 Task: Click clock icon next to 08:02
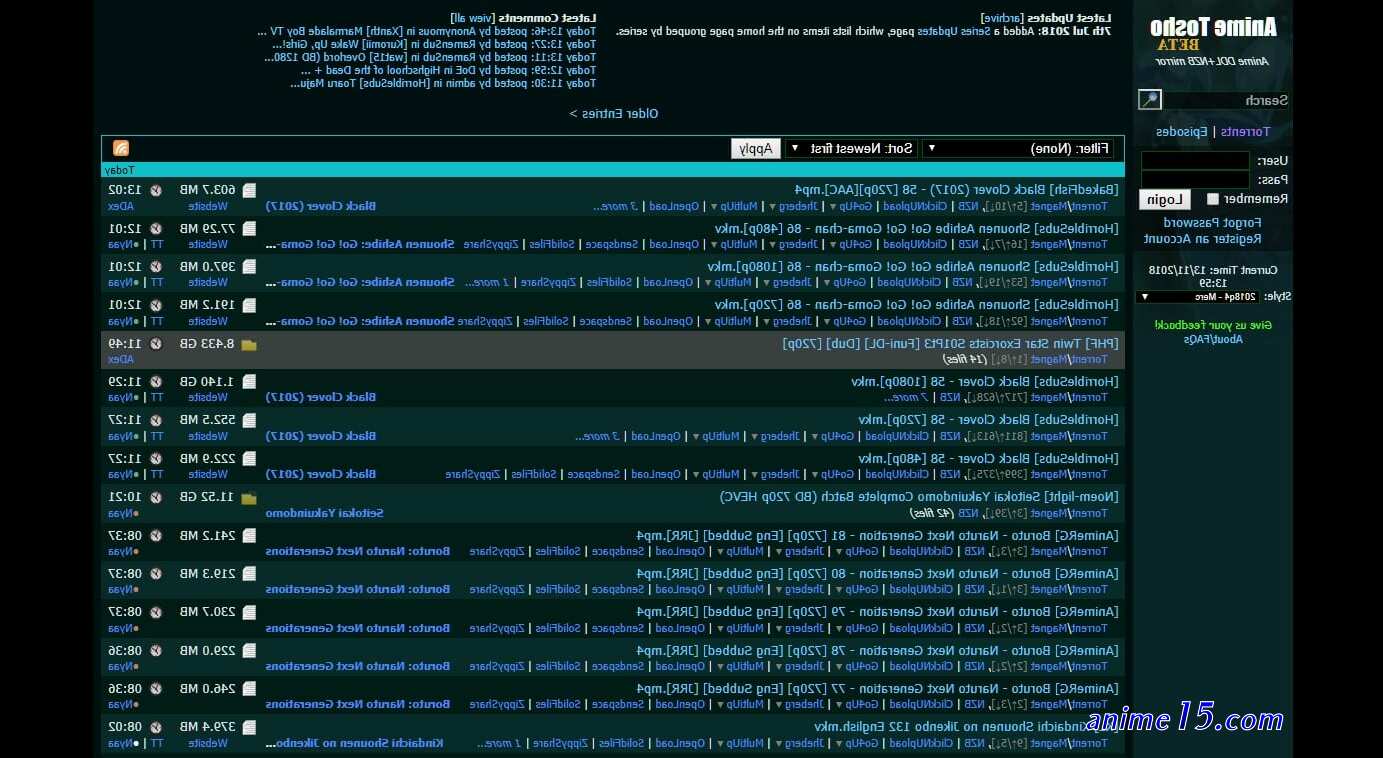156,727
